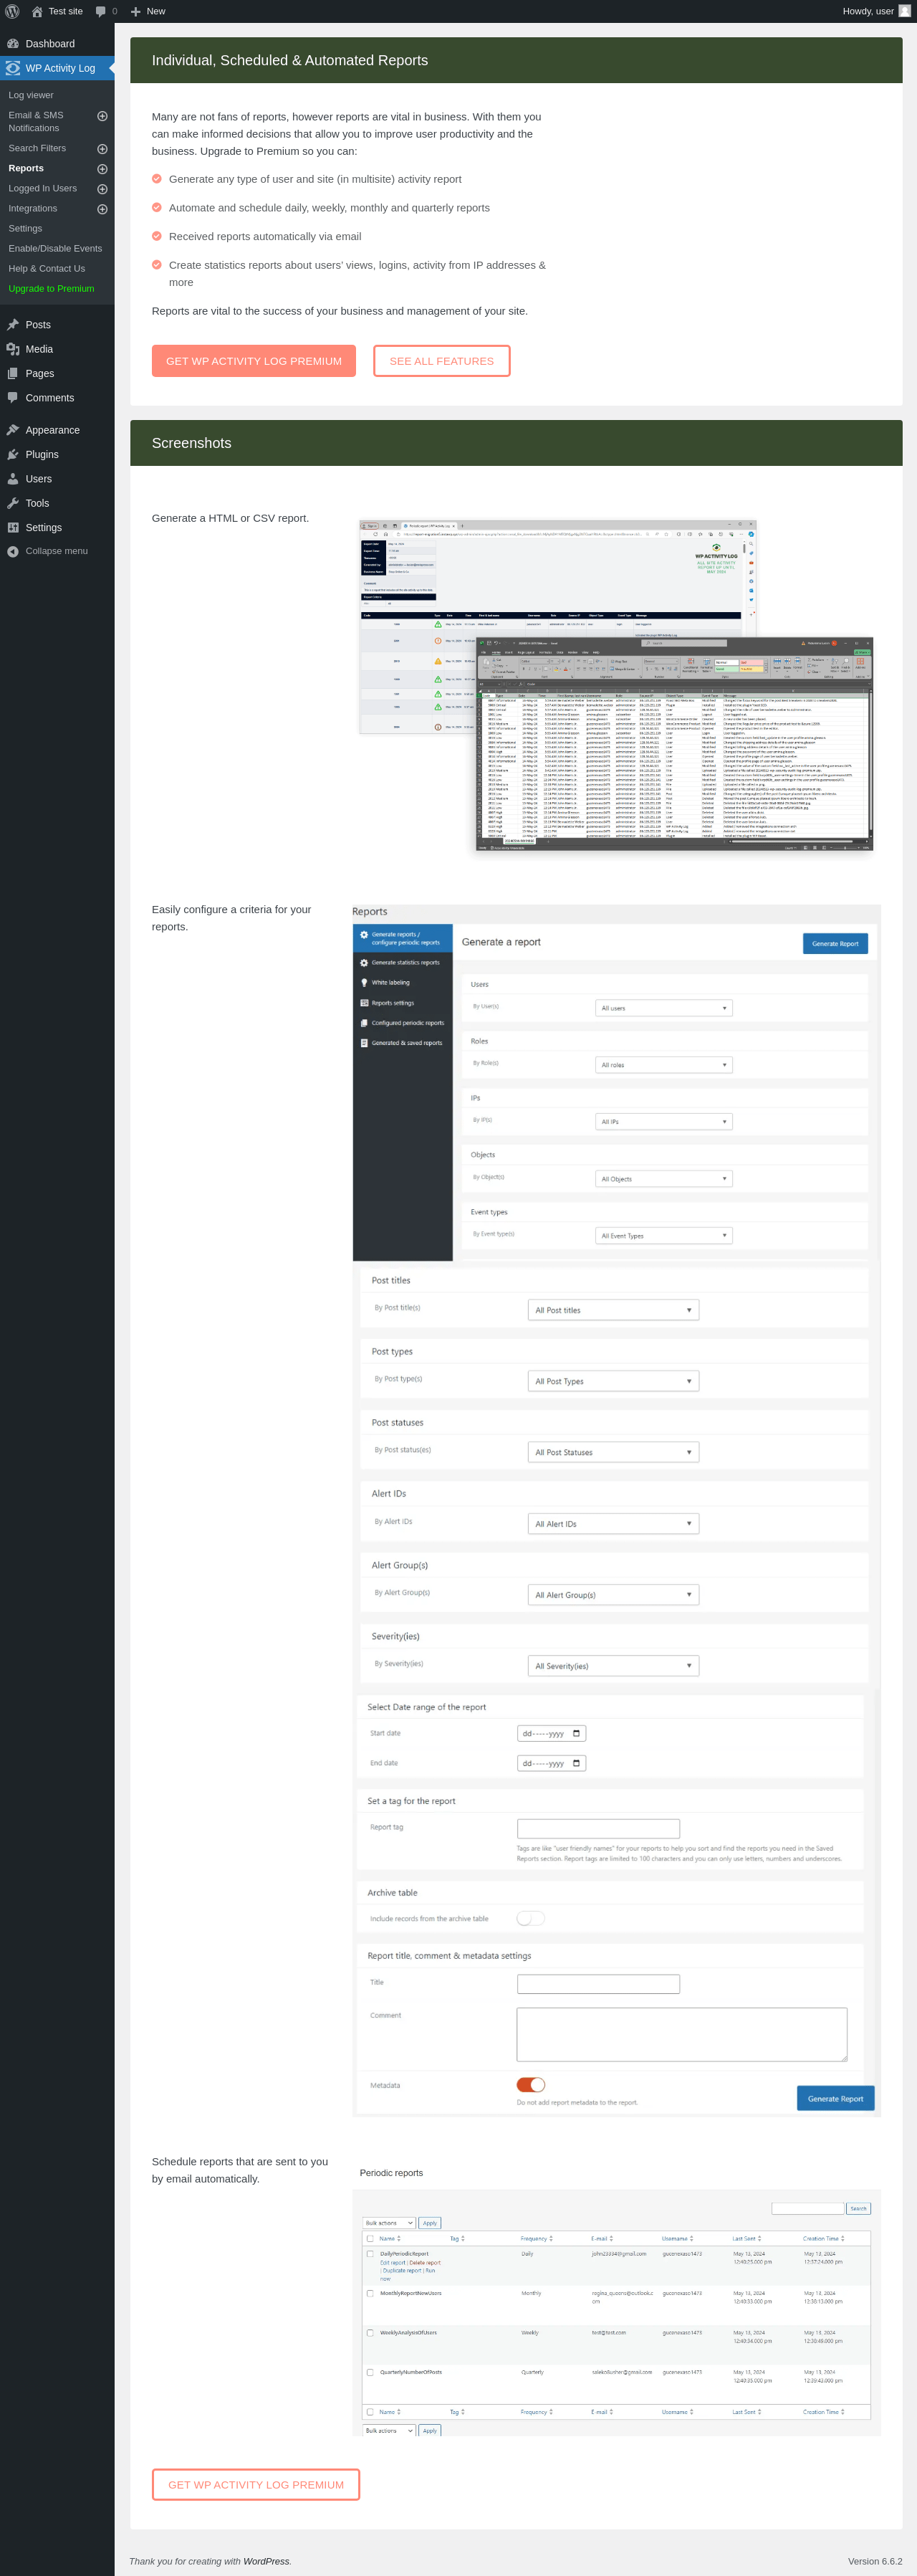
Task: Open the All Alert Group(s) dropdown
Action: click(613, 1595)
